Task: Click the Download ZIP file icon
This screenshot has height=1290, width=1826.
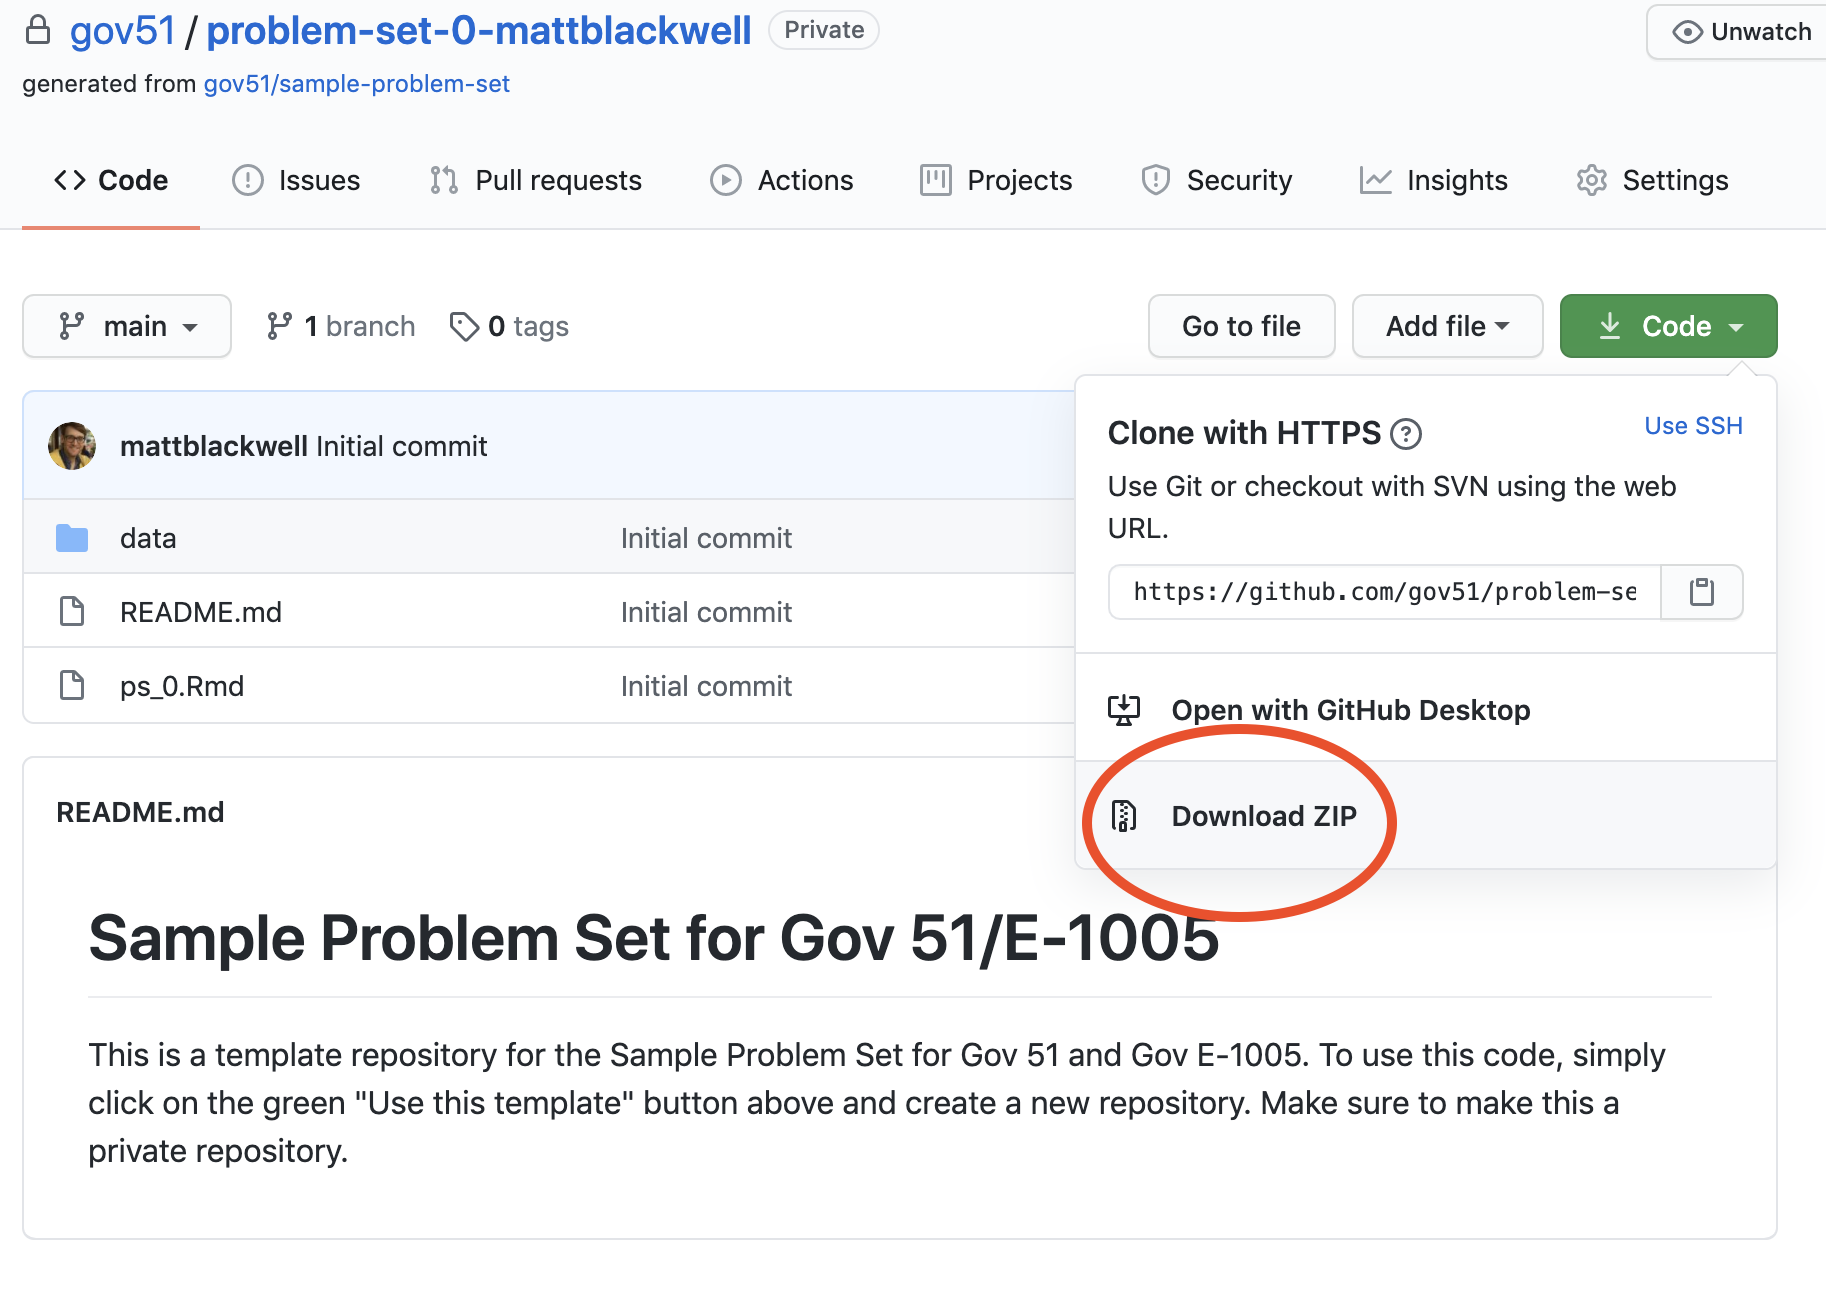Action: 1124,816
